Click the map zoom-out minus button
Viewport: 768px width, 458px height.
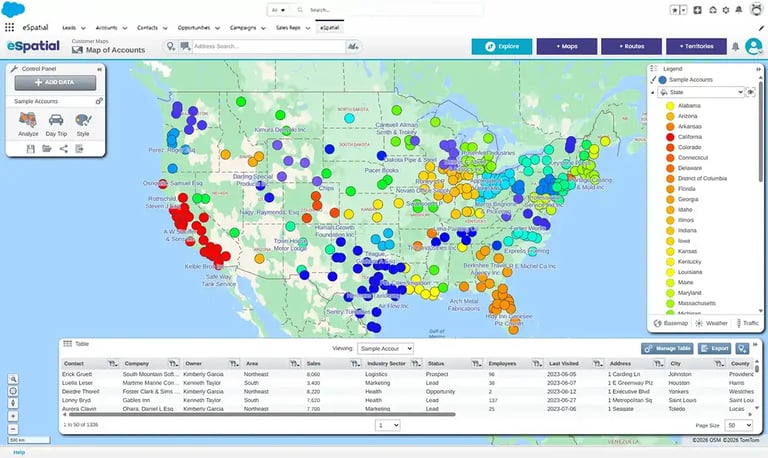pyautogui.click(x=13, y=429)
